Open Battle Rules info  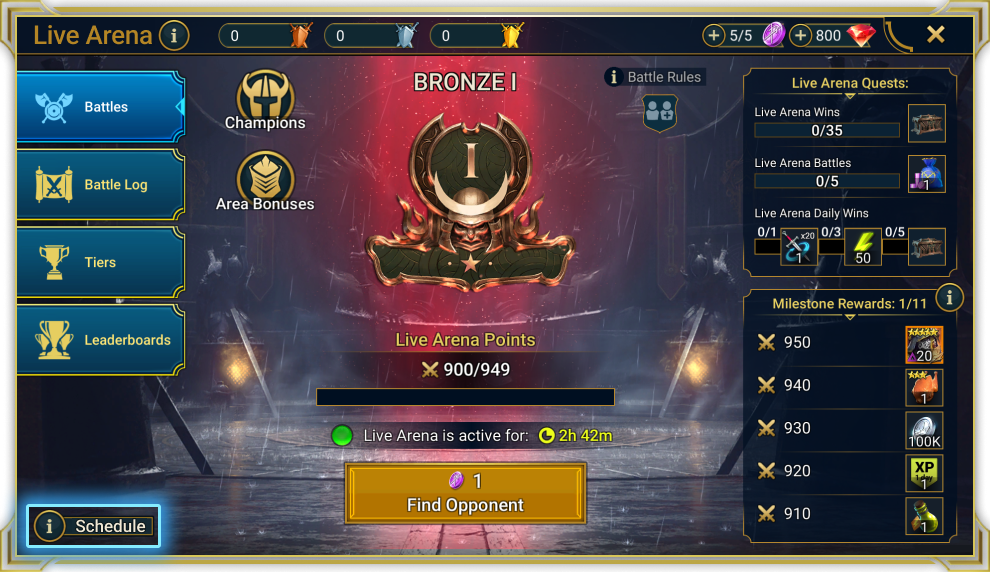655,77
